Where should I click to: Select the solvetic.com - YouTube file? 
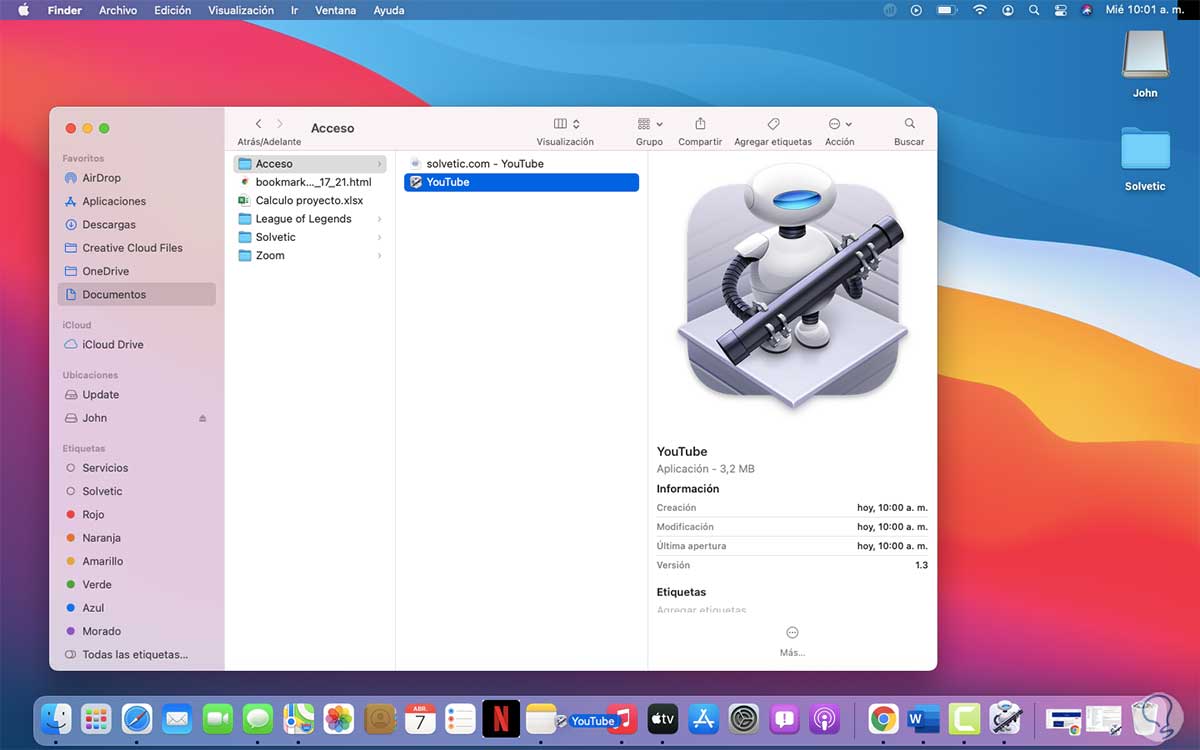click(x=521, y=164)
